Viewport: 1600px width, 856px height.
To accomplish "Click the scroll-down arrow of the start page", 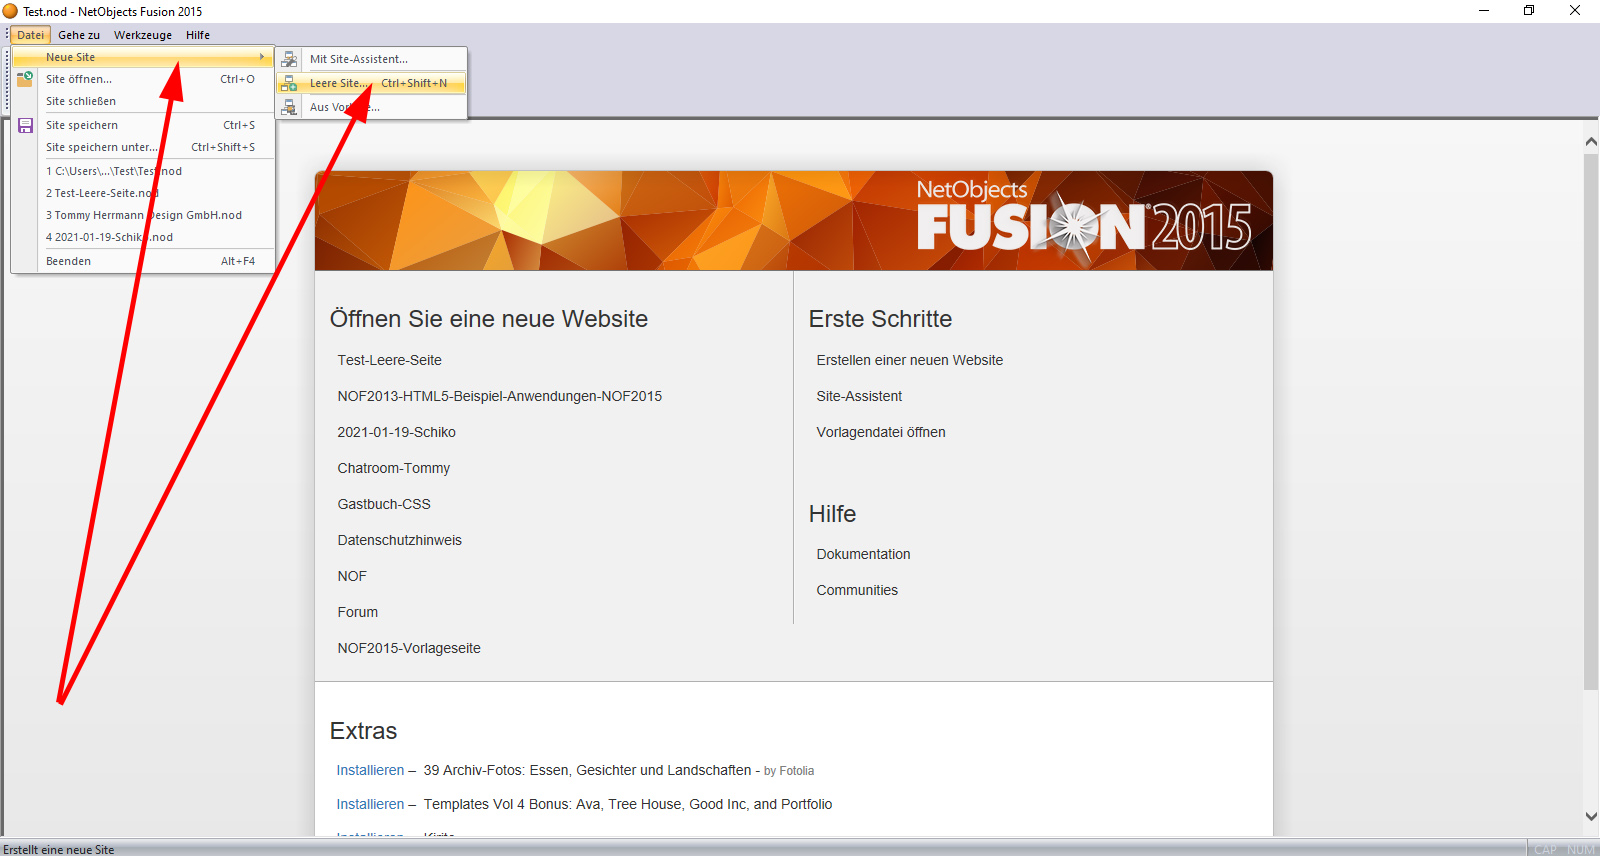I will click(x=1590, y=816).
